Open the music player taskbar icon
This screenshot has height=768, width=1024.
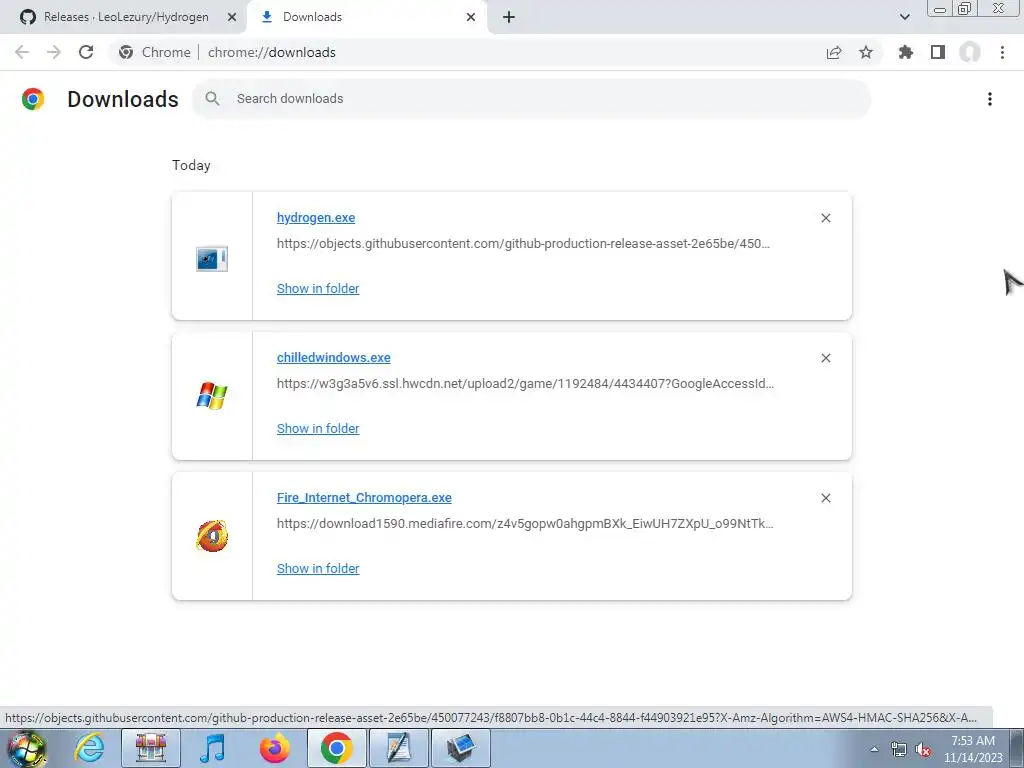pyautogui.click(x=212, y=748)
